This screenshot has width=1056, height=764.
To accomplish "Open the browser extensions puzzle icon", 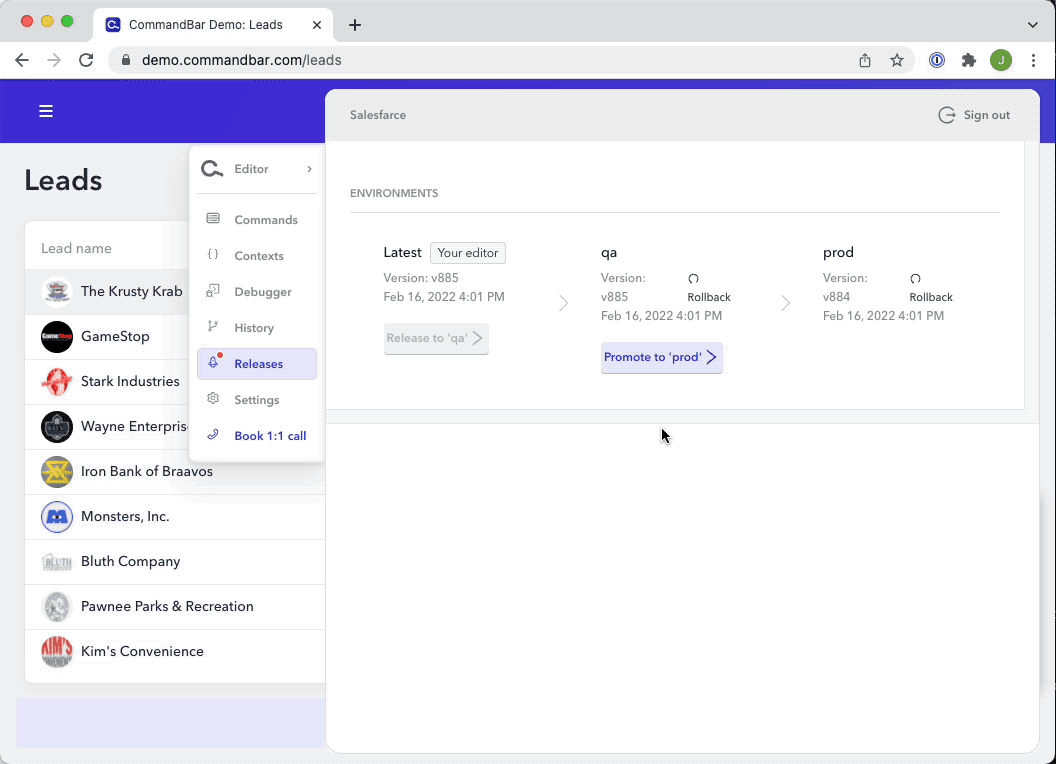I will 968,60.
